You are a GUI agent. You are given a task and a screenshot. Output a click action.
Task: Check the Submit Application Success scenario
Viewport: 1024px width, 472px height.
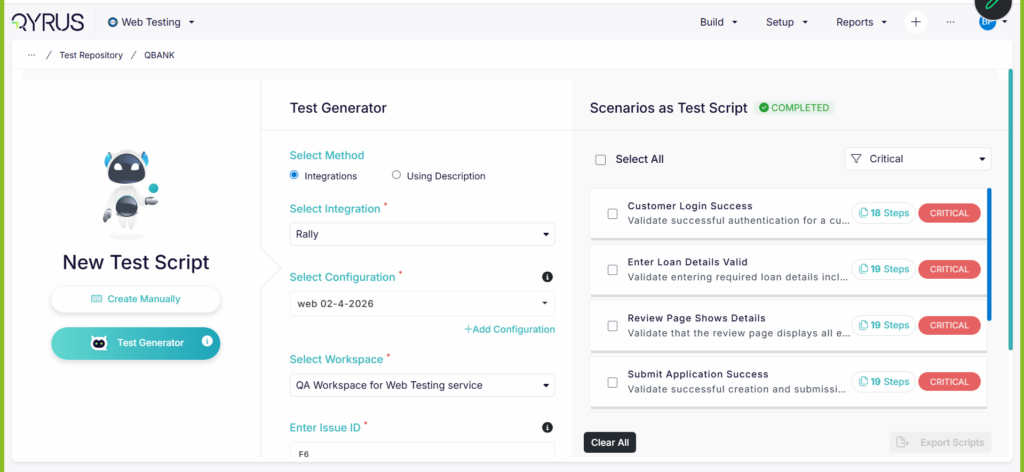click(613, 382)
